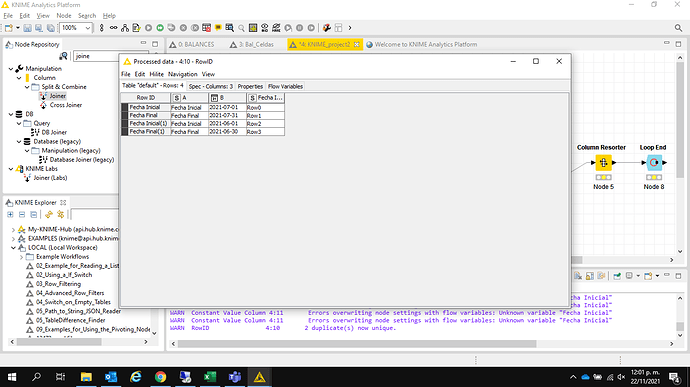The height and width of the screenshot is (387, 690).
Task: Select the Loop End Node 8
Action: [x=654, y=163]
